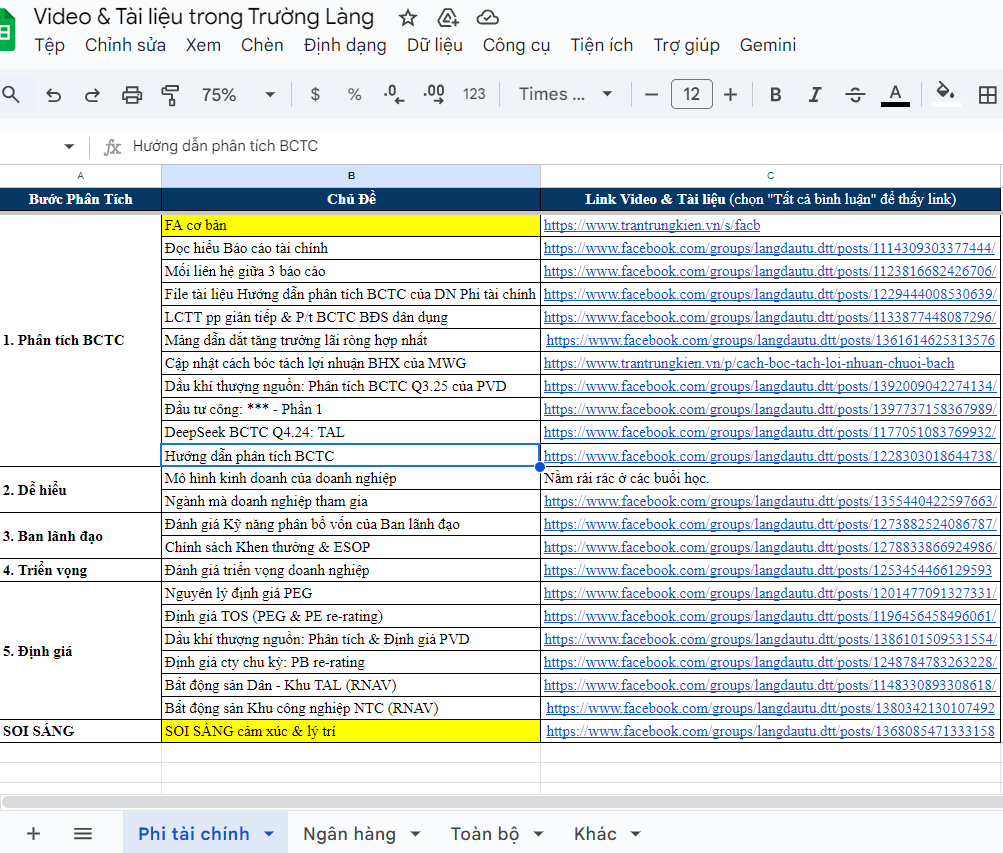Select column A header

point(81,175)
